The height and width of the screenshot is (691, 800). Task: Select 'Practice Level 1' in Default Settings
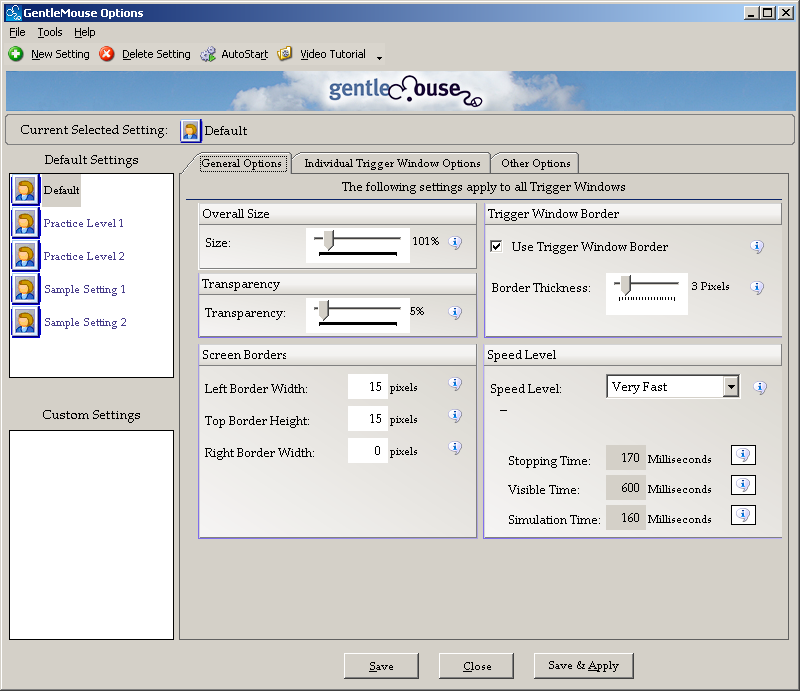point(83,224)
